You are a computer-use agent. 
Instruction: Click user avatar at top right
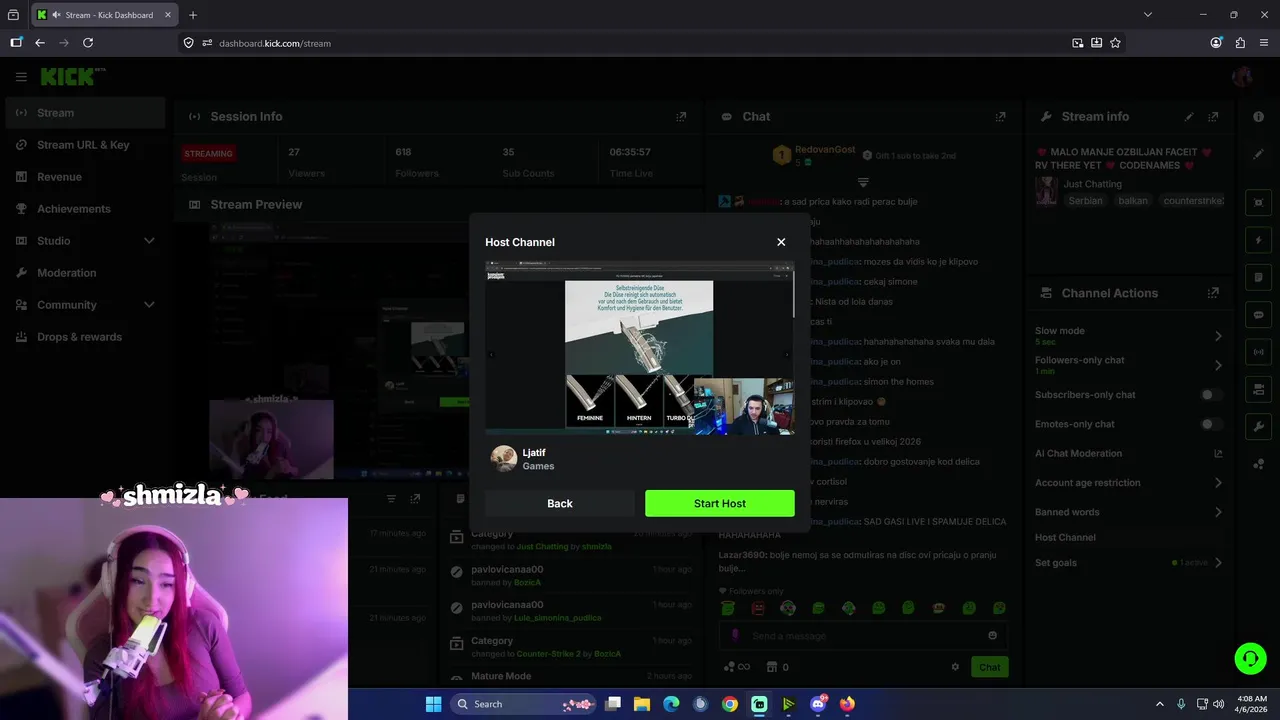coord(1244,76)
